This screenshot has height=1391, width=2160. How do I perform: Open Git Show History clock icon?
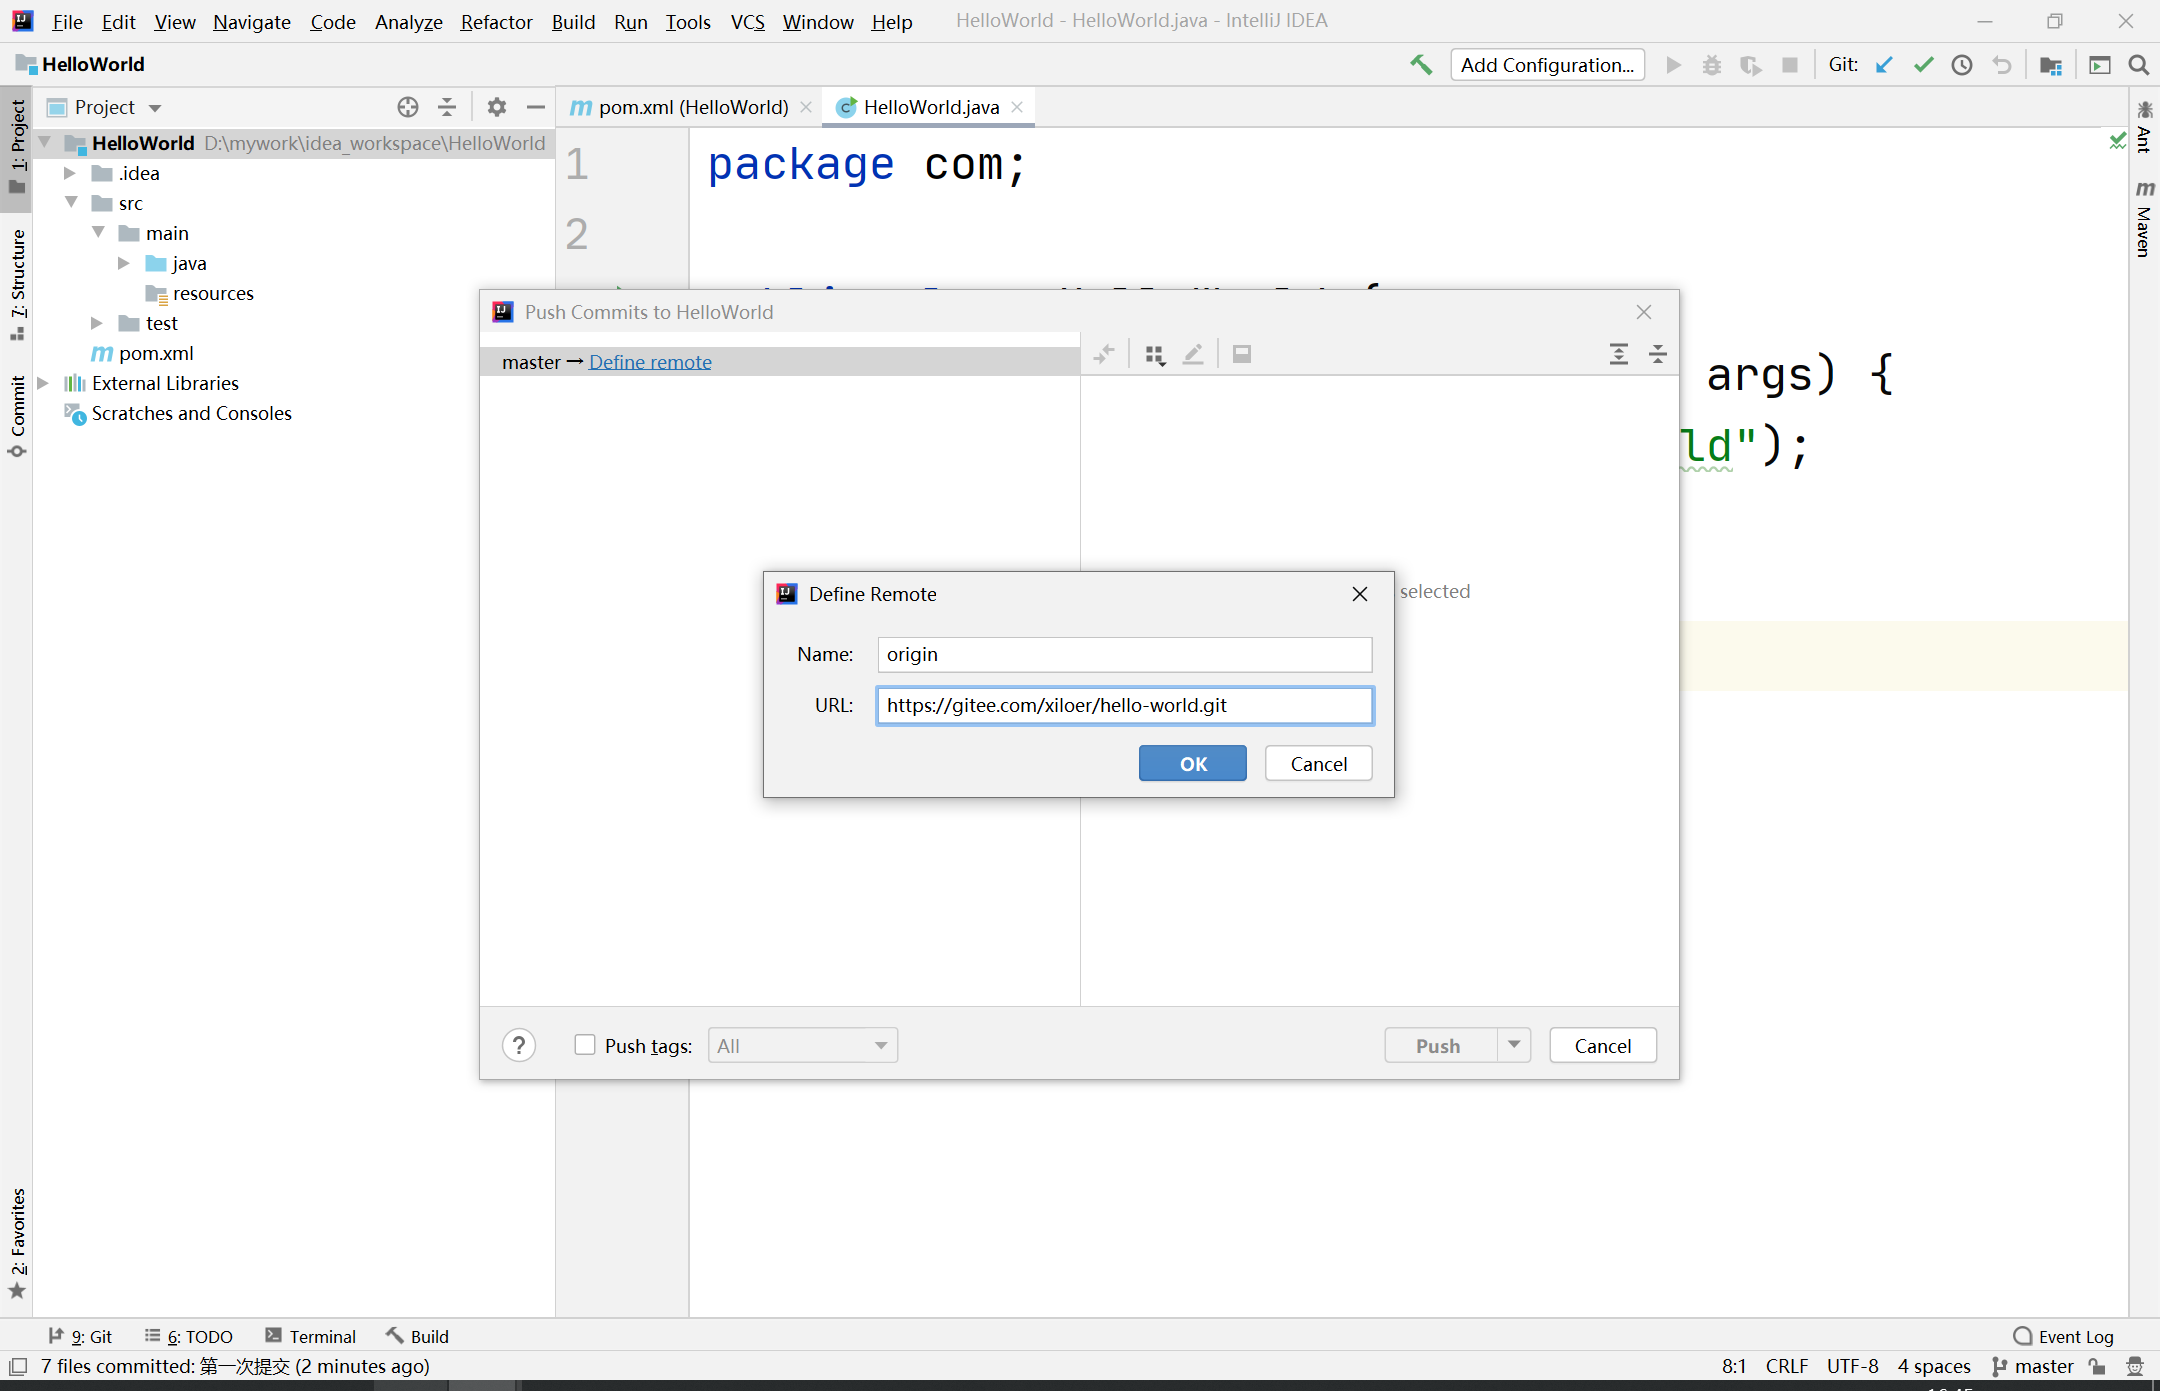point(1962,65)
